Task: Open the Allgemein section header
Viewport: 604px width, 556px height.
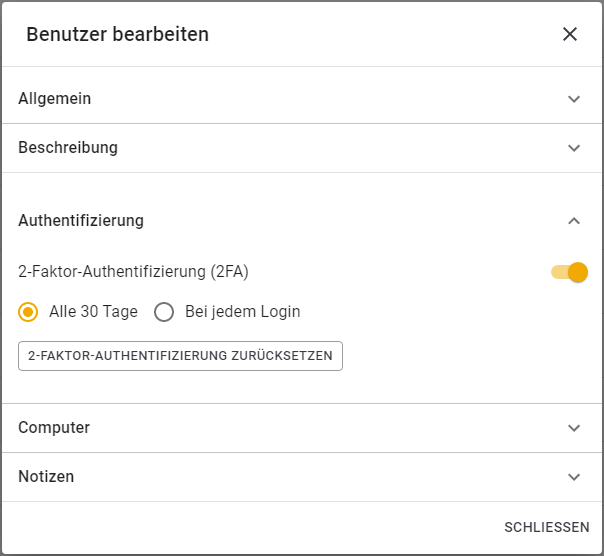Action: (55, 99)
